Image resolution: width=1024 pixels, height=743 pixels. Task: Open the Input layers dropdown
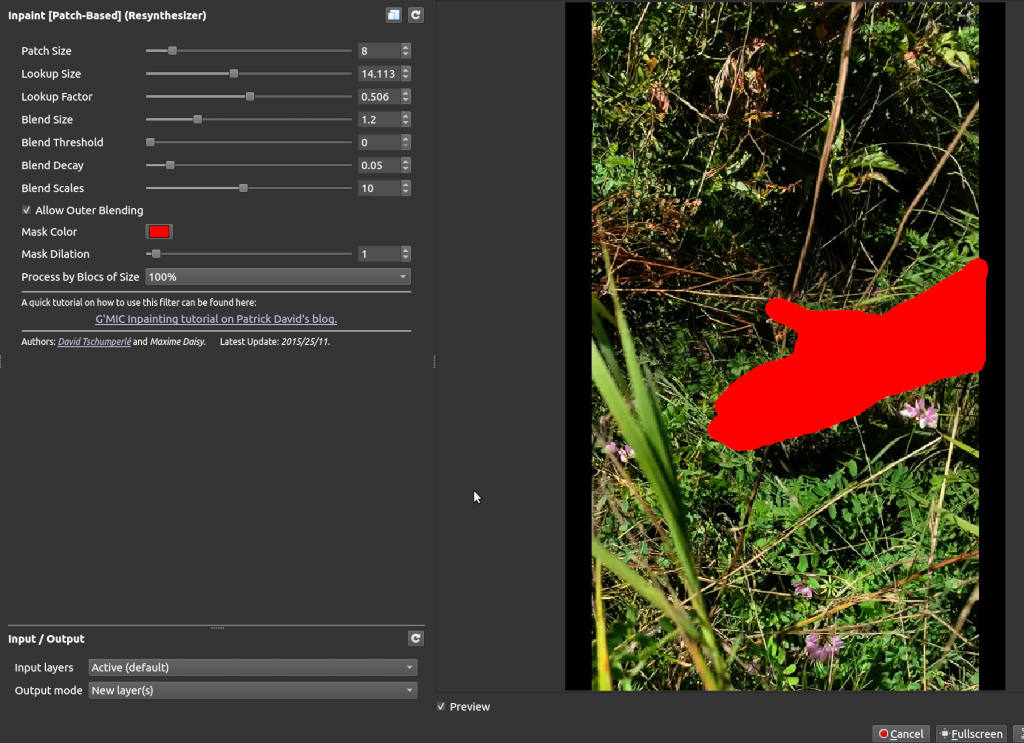coord(252,667)
